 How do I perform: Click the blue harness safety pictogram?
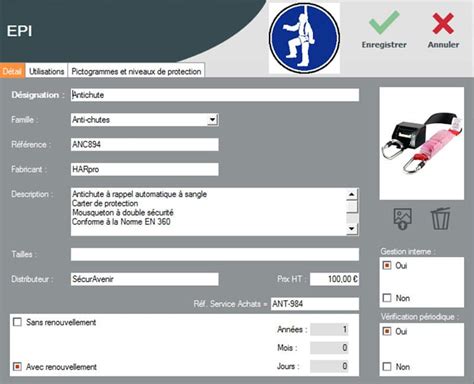(x=304, y=38)
